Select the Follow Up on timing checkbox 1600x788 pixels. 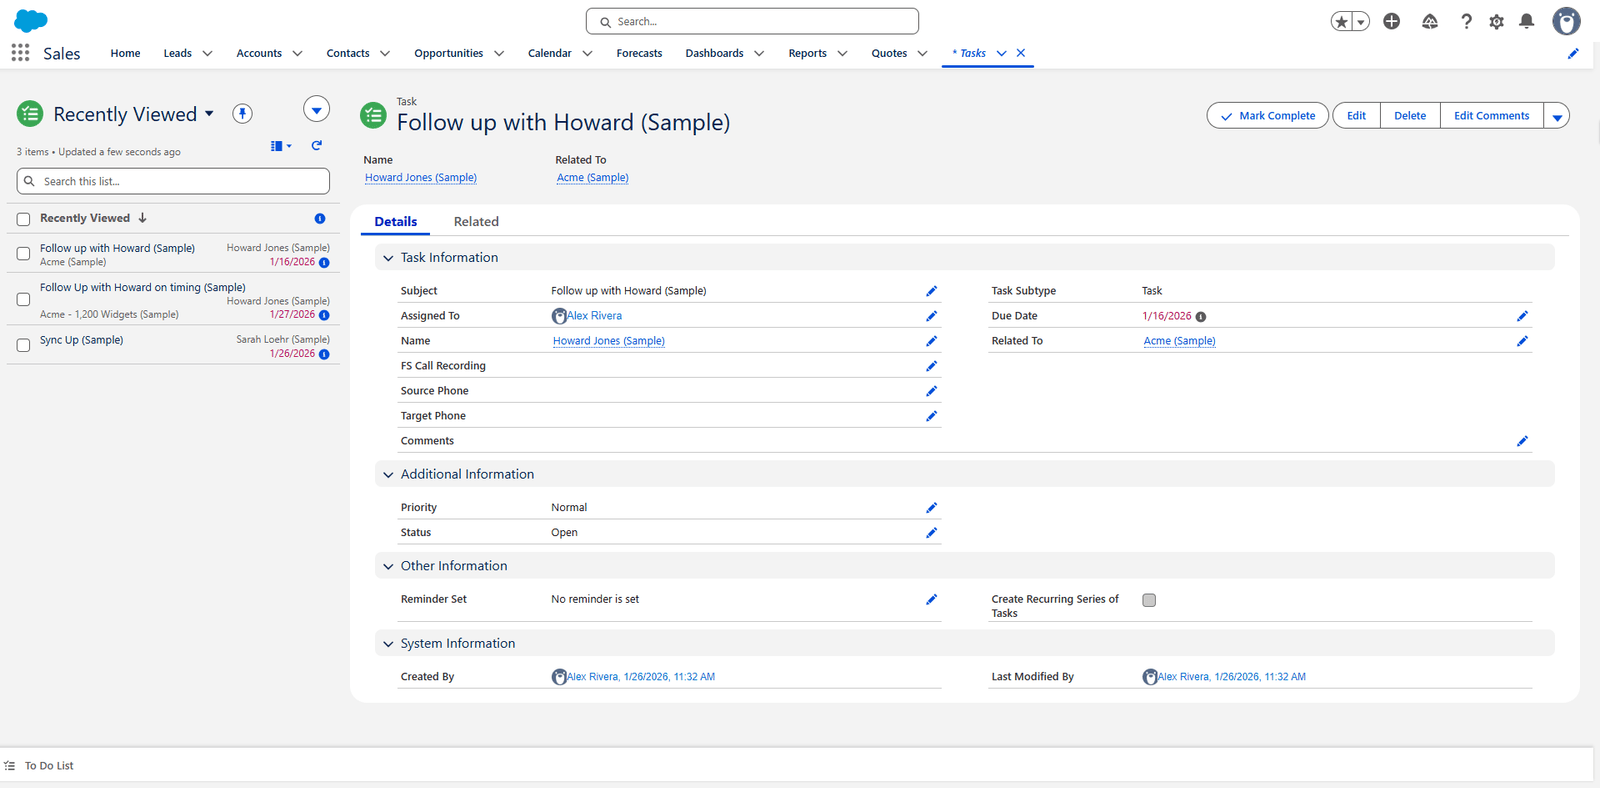pos(23,299)
